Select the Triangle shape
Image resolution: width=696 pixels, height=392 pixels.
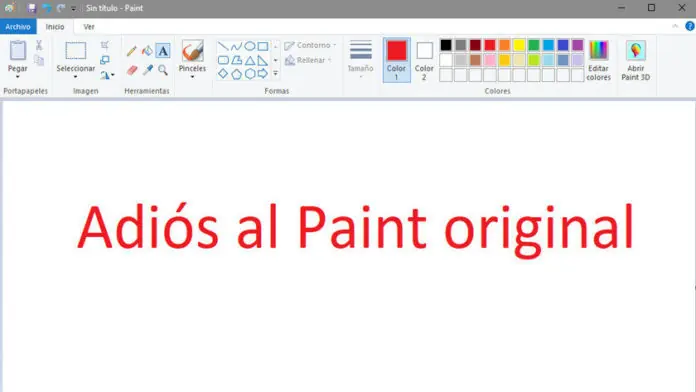[250, 60]
